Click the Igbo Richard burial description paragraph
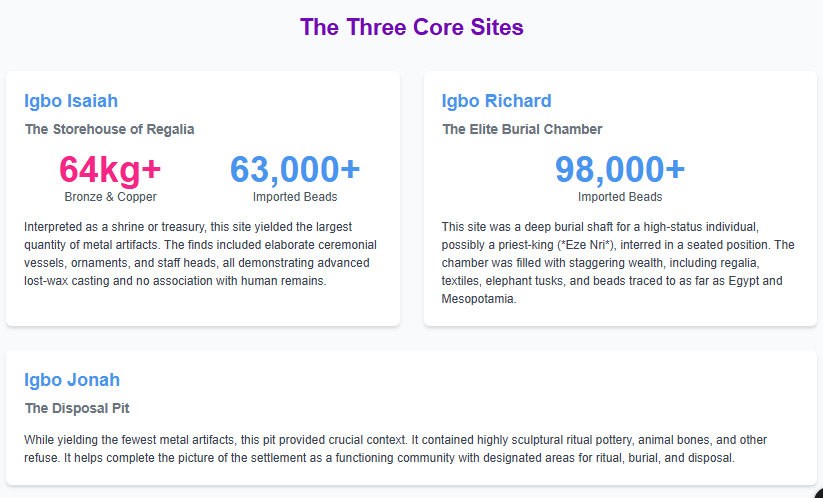 [x=618, y=262]
